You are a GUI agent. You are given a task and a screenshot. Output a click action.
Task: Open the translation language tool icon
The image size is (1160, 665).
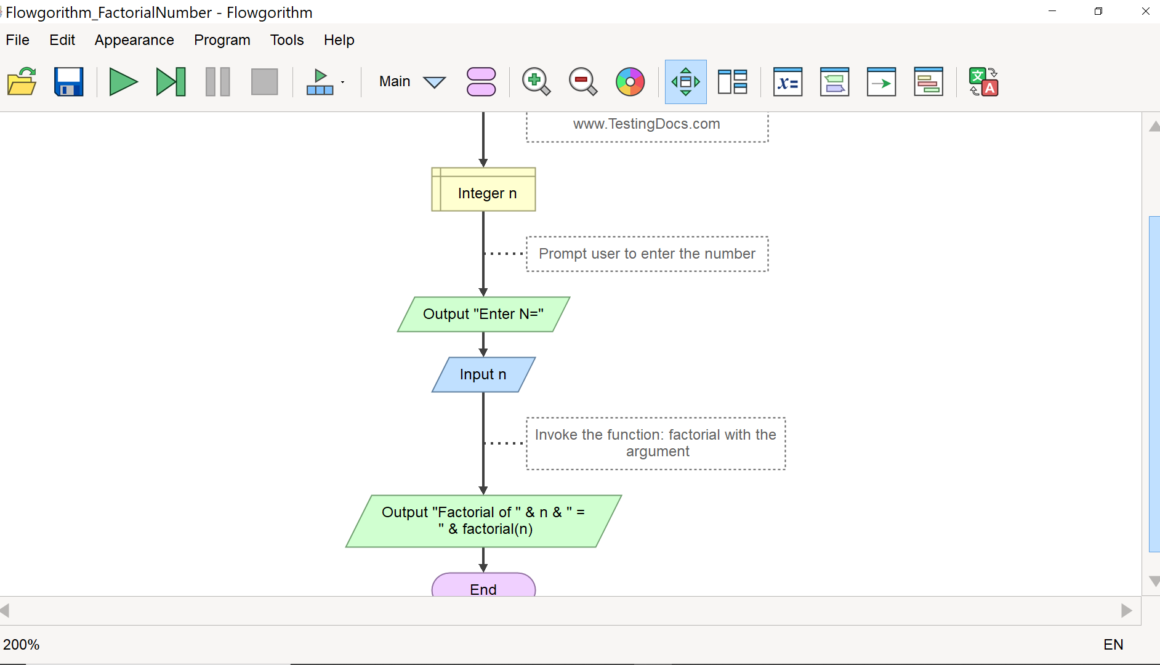(983, 82)
